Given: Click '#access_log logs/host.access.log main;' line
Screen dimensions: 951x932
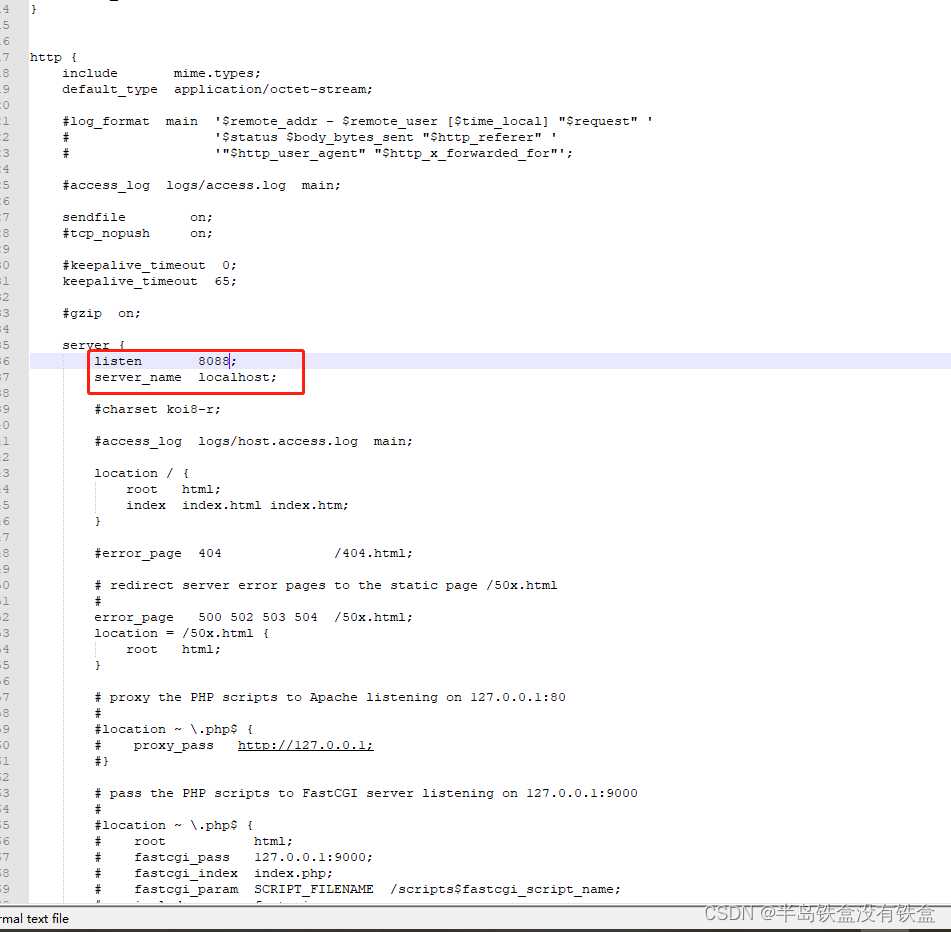Looking at the screenshot, I should [254, 441].
